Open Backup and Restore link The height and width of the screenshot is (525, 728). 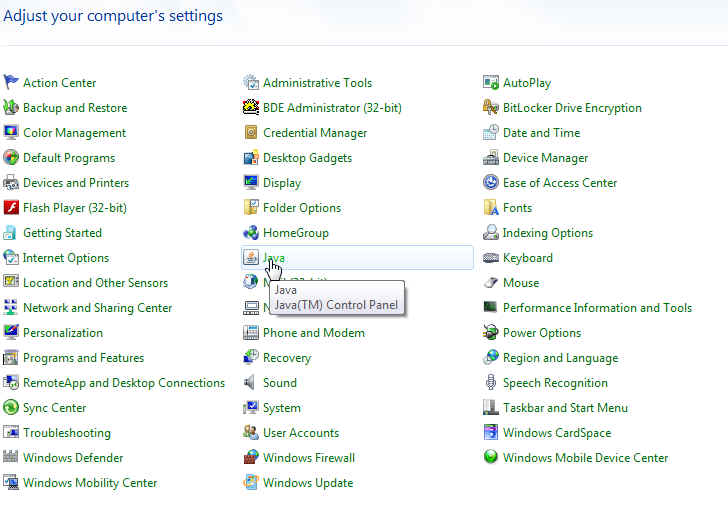(75, 108)
